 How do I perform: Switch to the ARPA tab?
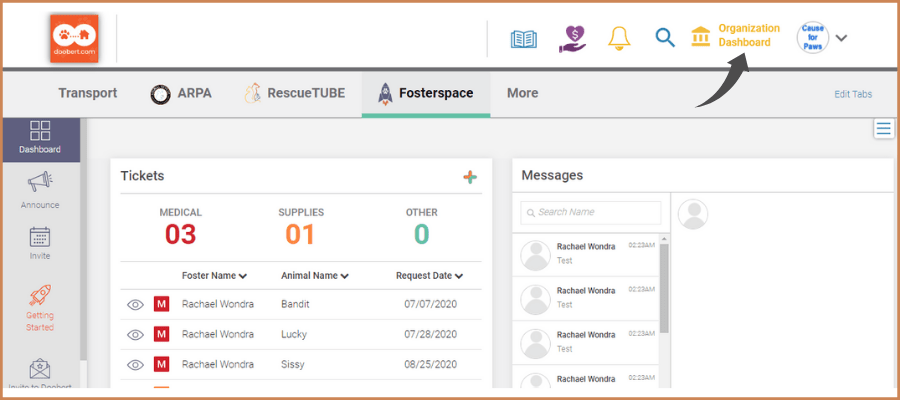click(181, 94)
